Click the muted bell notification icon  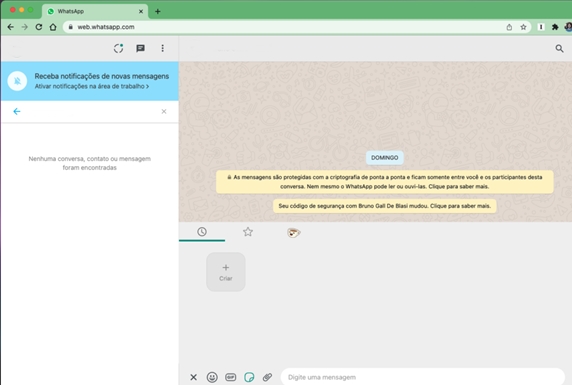pos(17,81)
